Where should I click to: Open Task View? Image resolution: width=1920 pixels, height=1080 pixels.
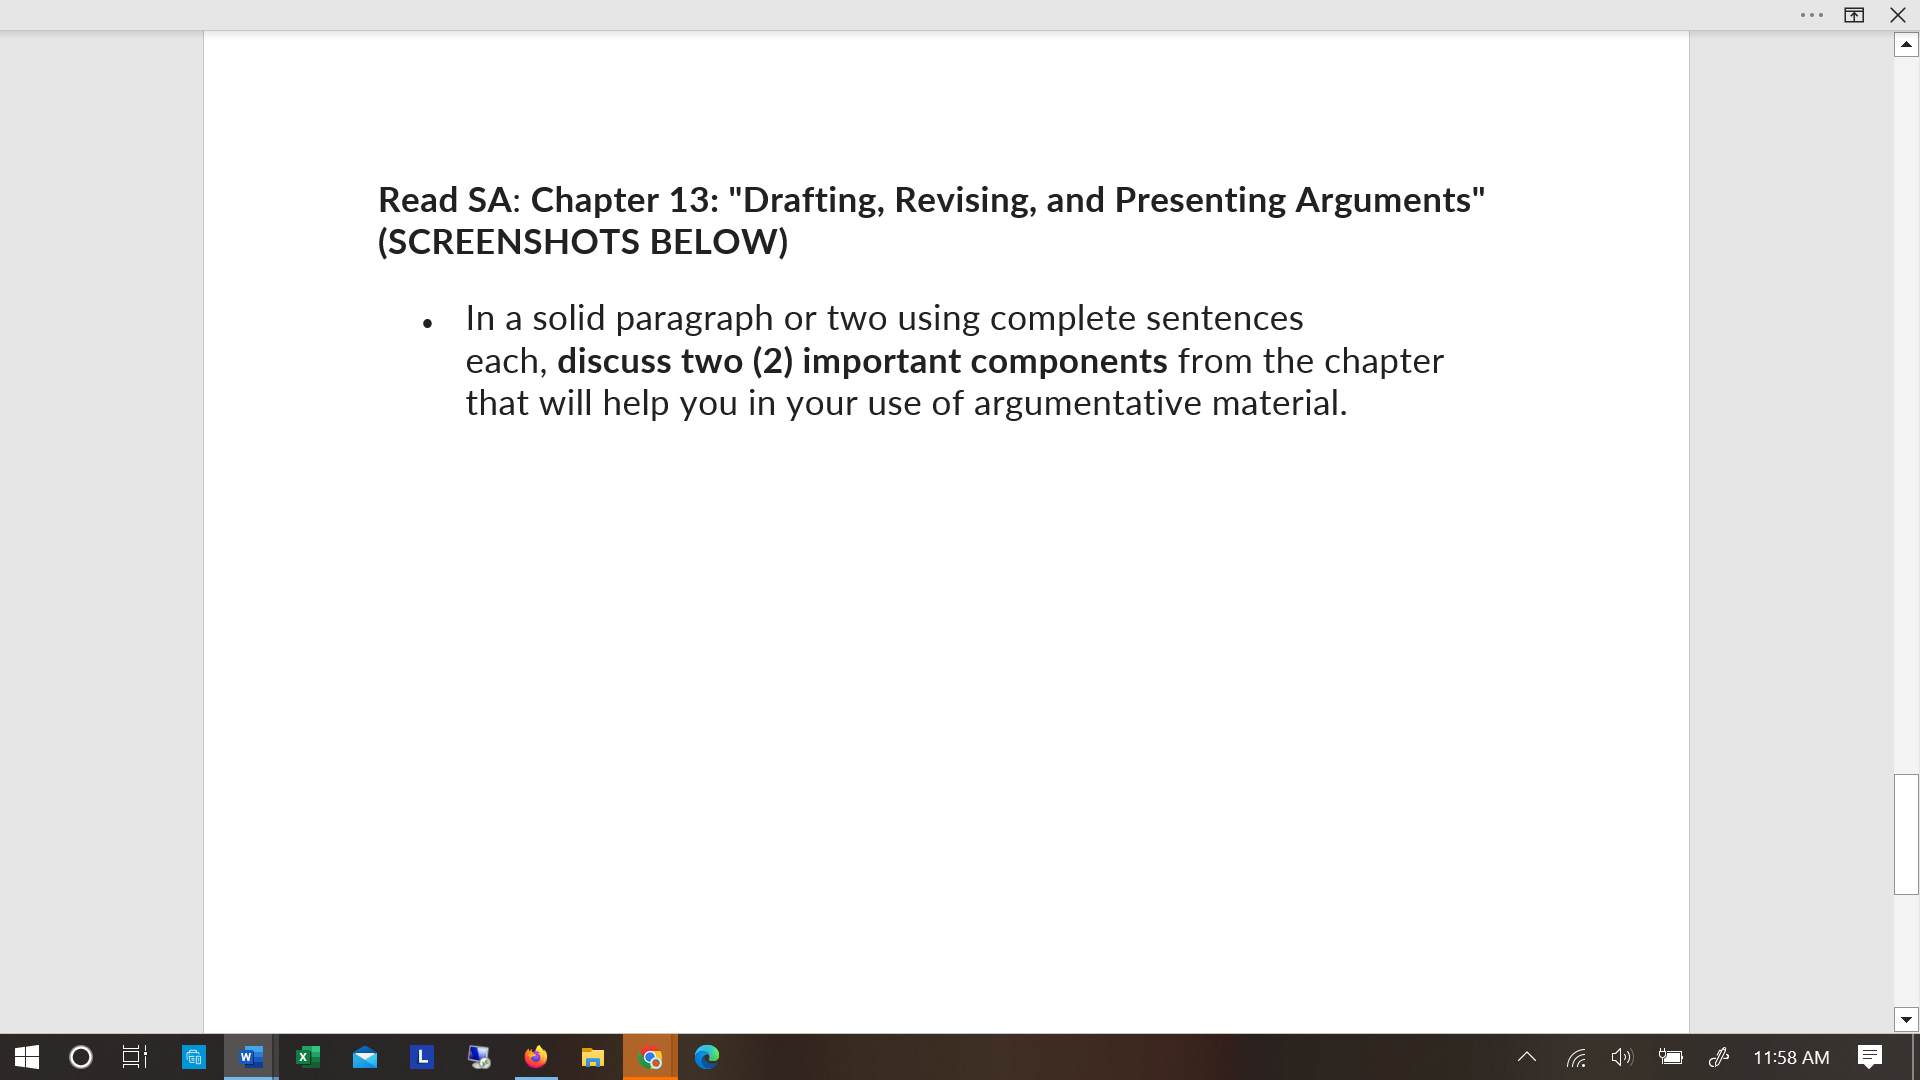133,1057
